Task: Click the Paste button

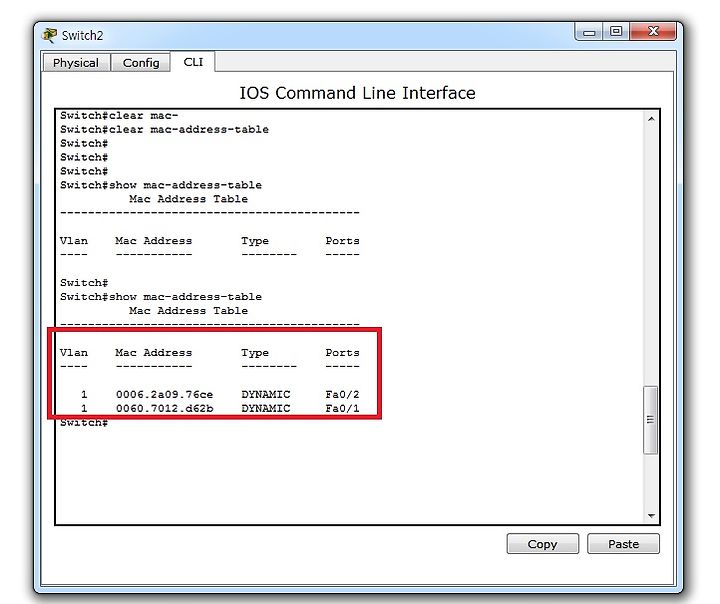Action: [x=623, y=544]
